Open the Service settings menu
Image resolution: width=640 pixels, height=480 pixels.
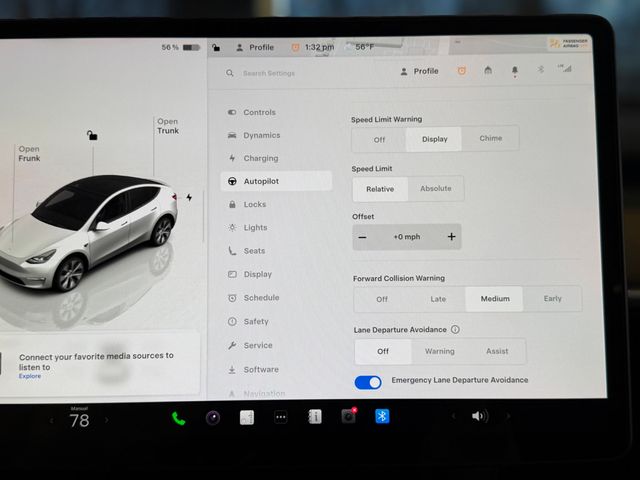(276, 345)
